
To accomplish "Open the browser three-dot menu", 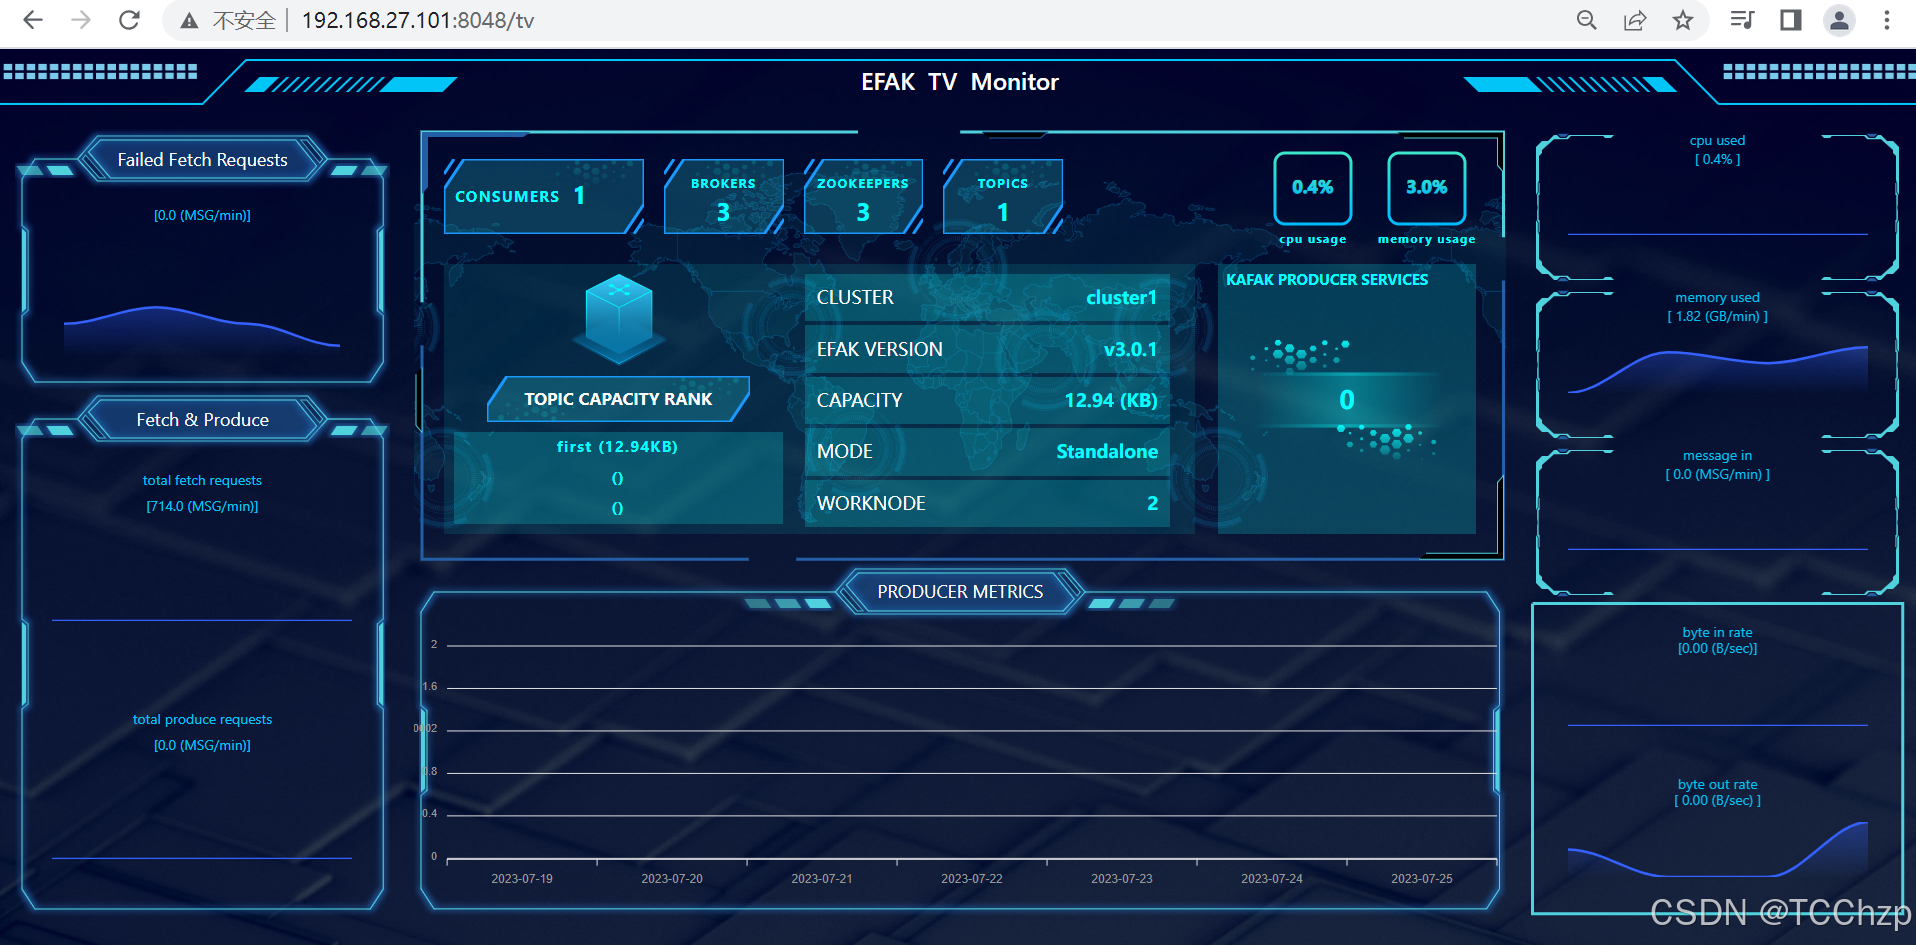I will tap(1887, 20).
